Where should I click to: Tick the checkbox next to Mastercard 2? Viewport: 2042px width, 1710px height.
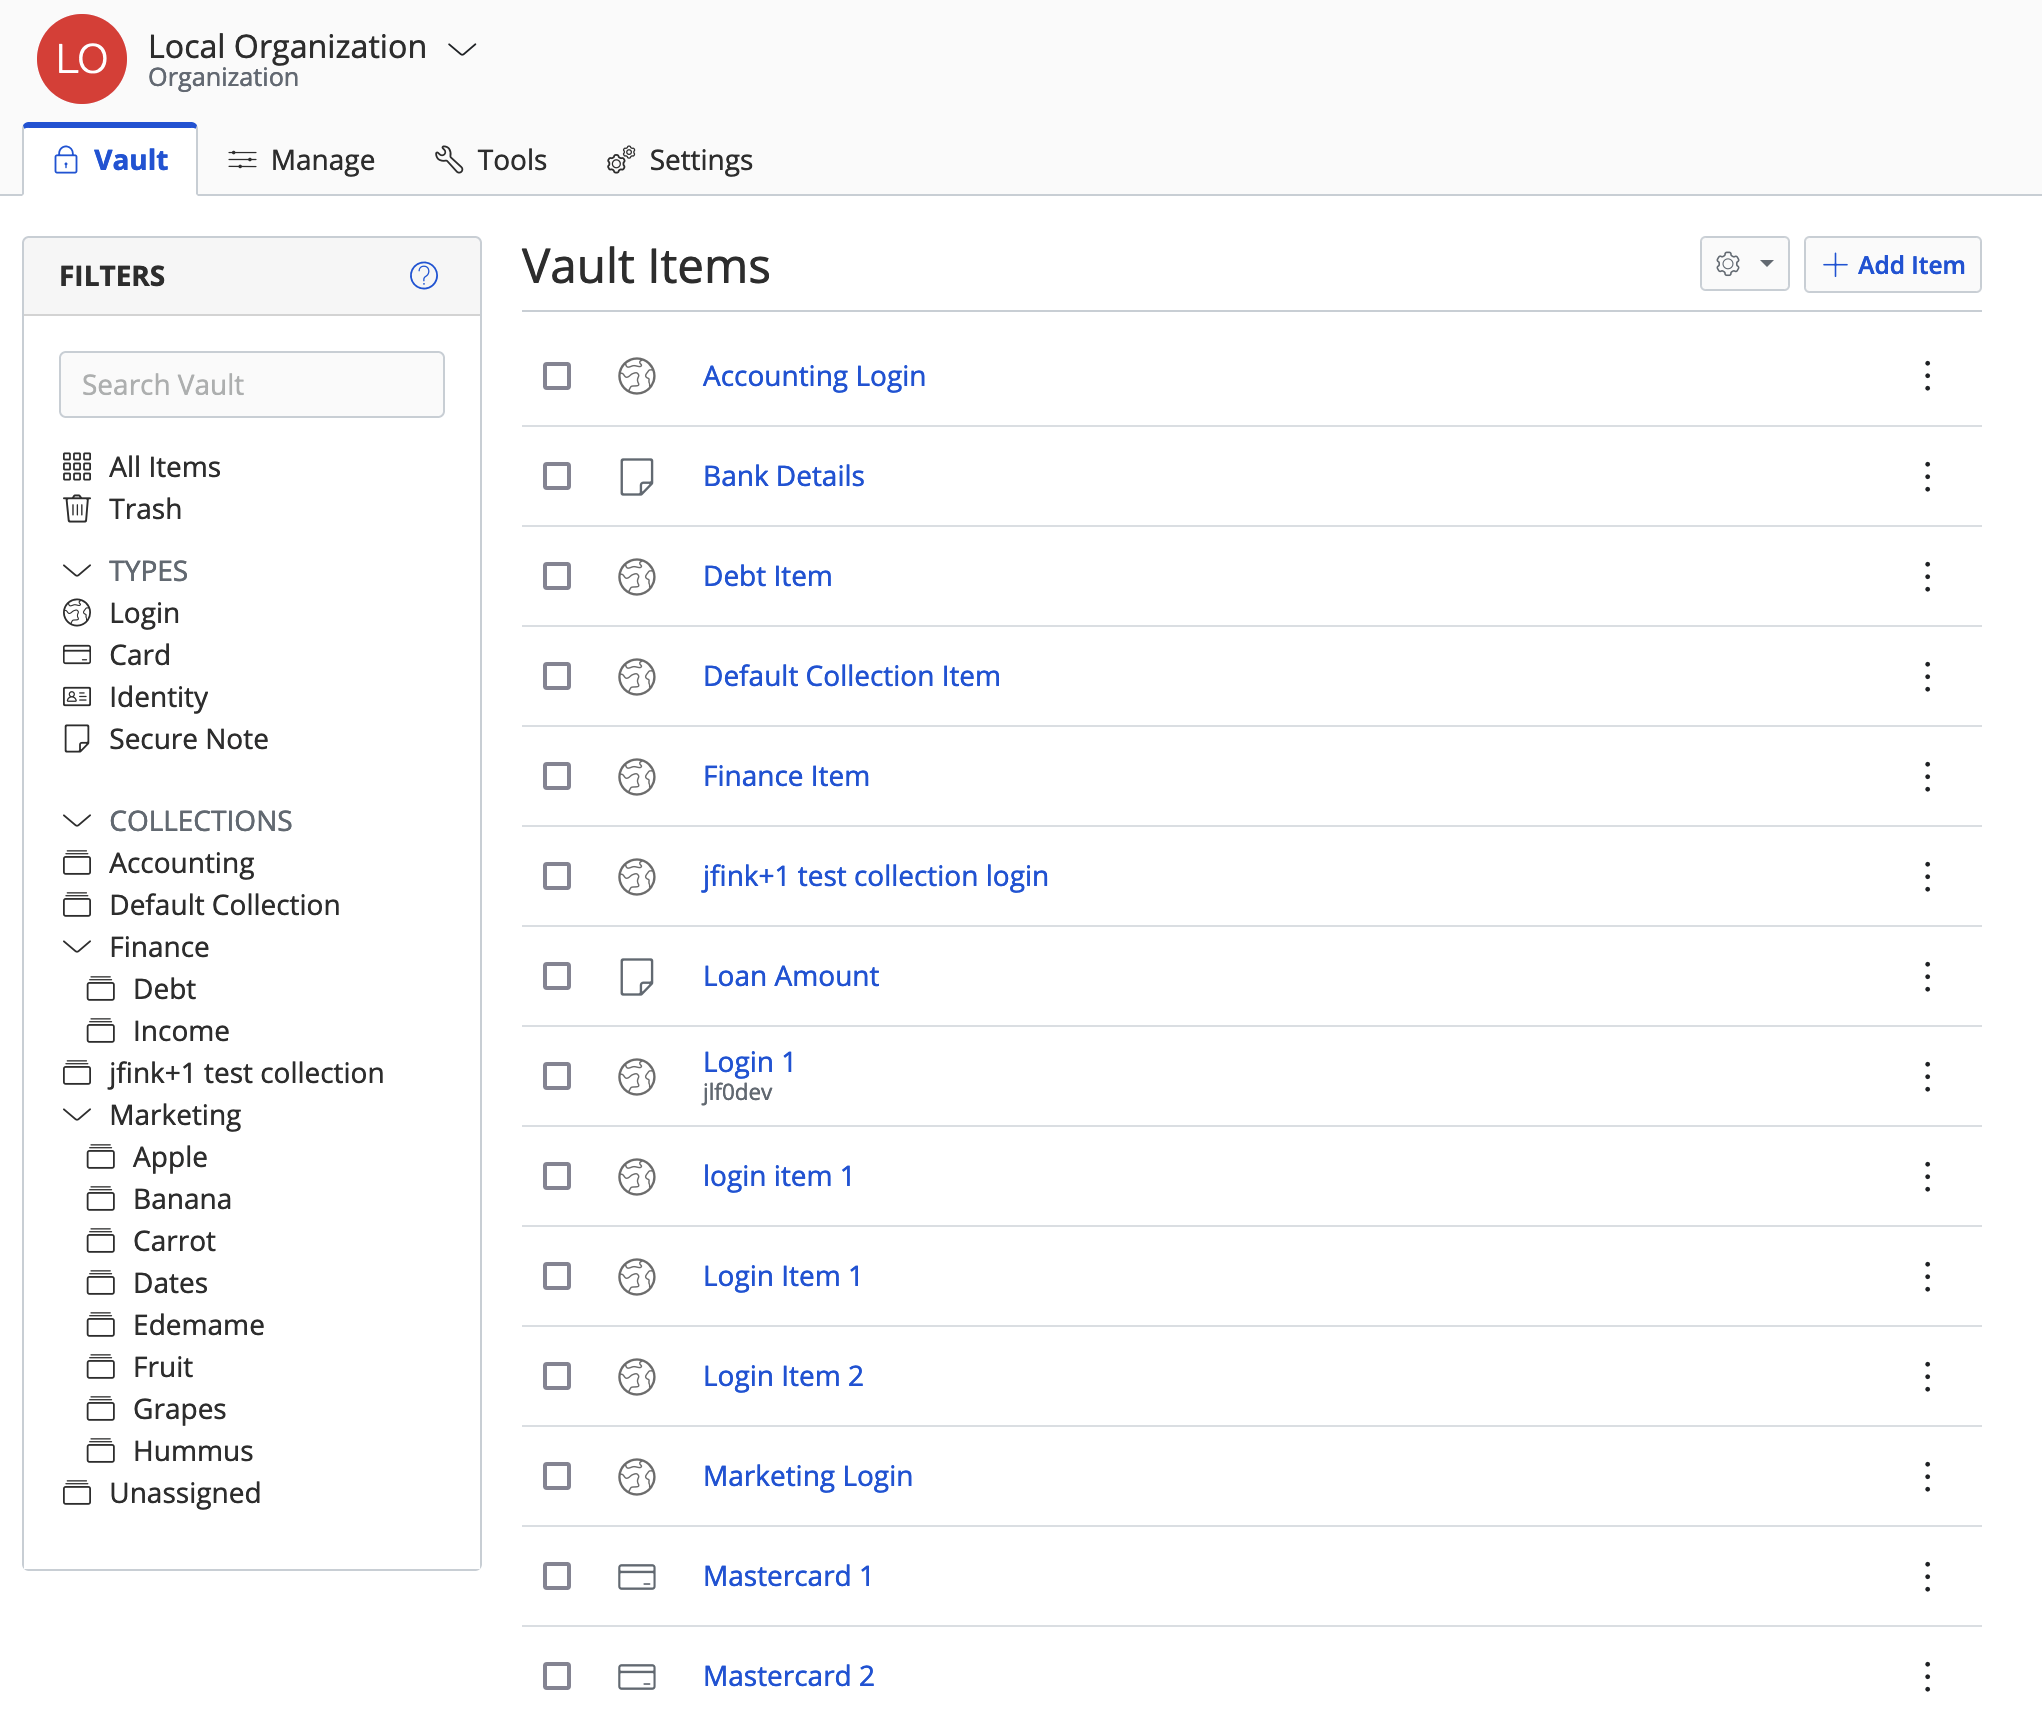(x=557, y=1676)
